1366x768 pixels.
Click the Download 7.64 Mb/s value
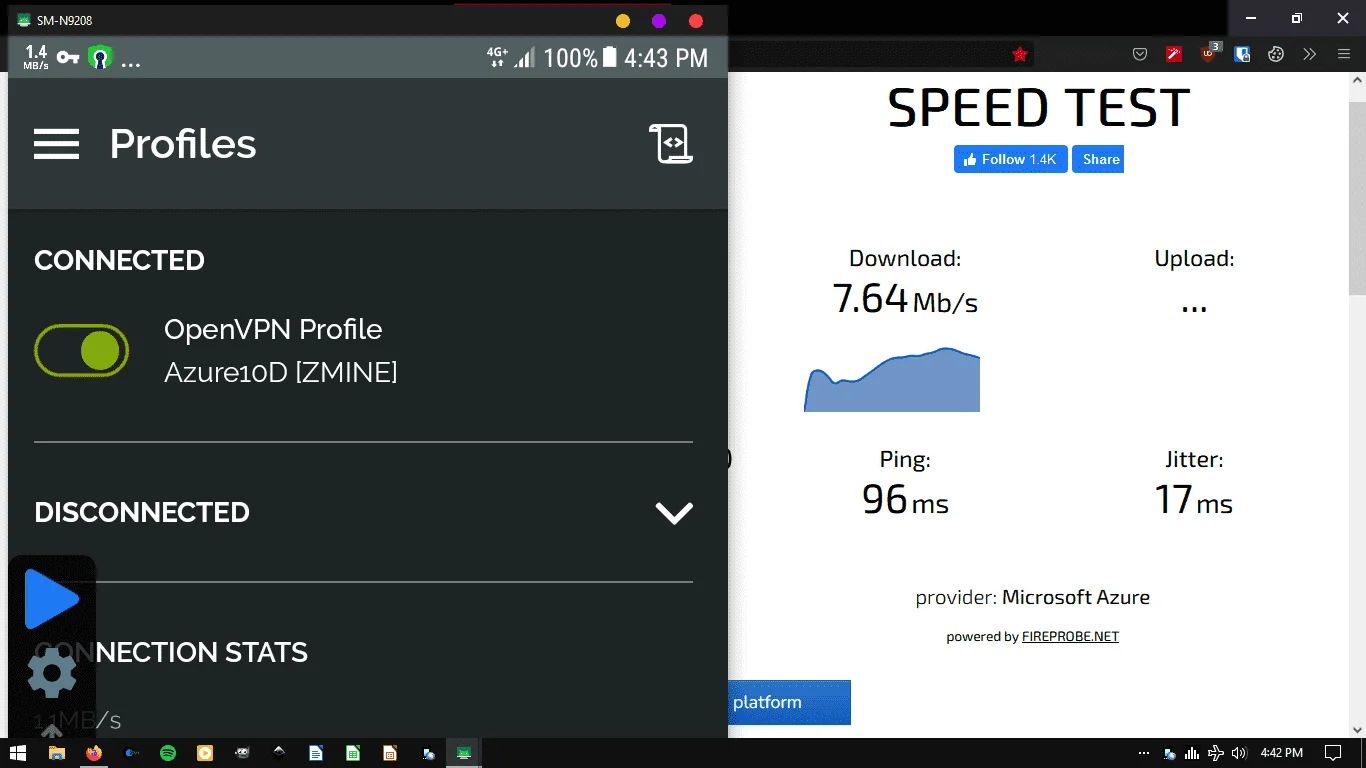point(905,299)
